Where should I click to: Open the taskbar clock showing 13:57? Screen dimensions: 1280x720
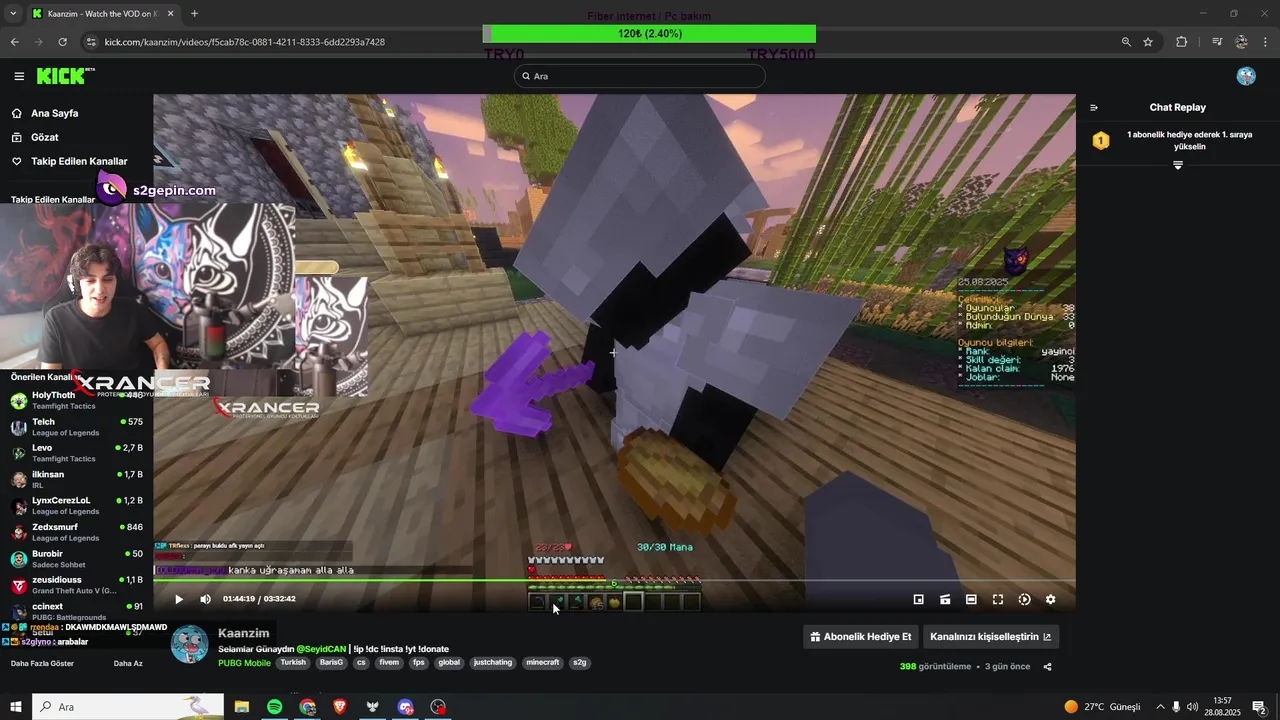tap(1222, 707)
